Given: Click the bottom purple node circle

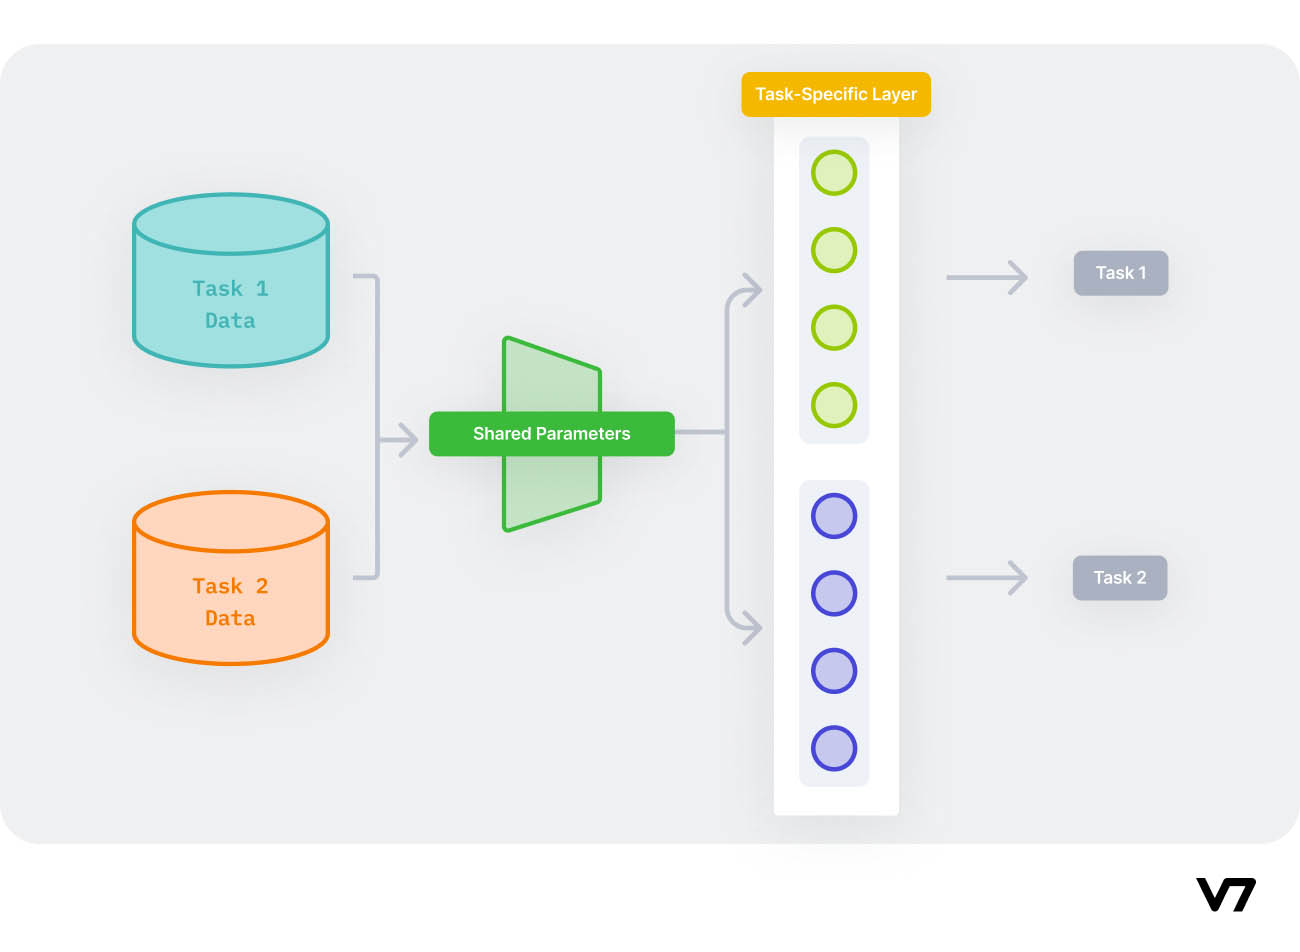Looking at the screenshot, I should [x=834, y=748].
